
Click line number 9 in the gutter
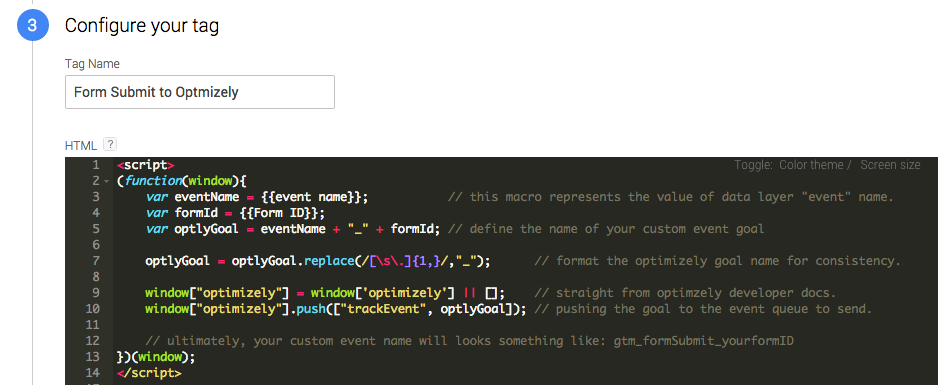[96, 293]
